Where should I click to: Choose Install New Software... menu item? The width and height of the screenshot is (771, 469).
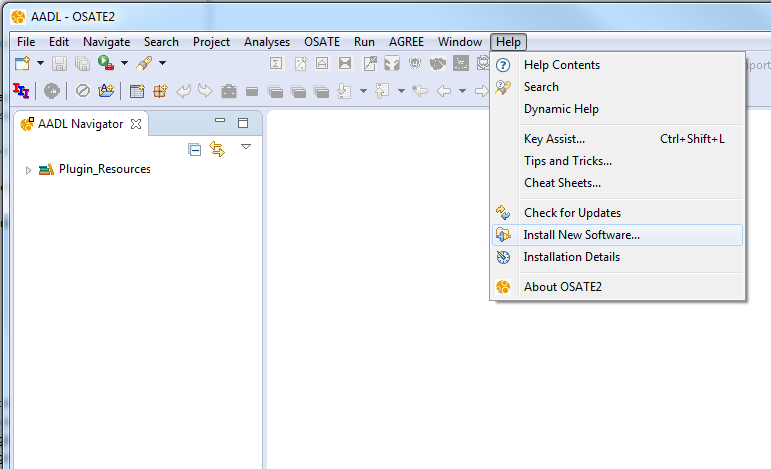pos(618,235)
